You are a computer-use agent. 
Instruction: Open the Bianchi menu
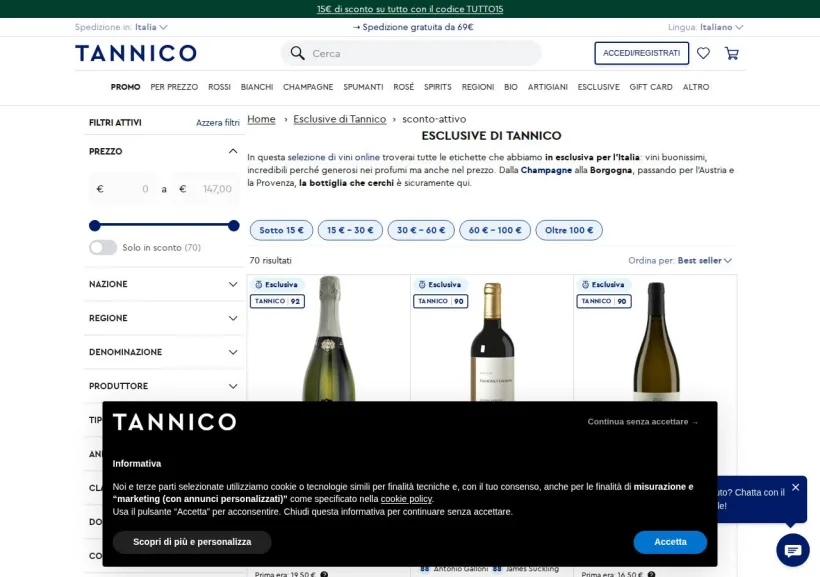(257, 87)
